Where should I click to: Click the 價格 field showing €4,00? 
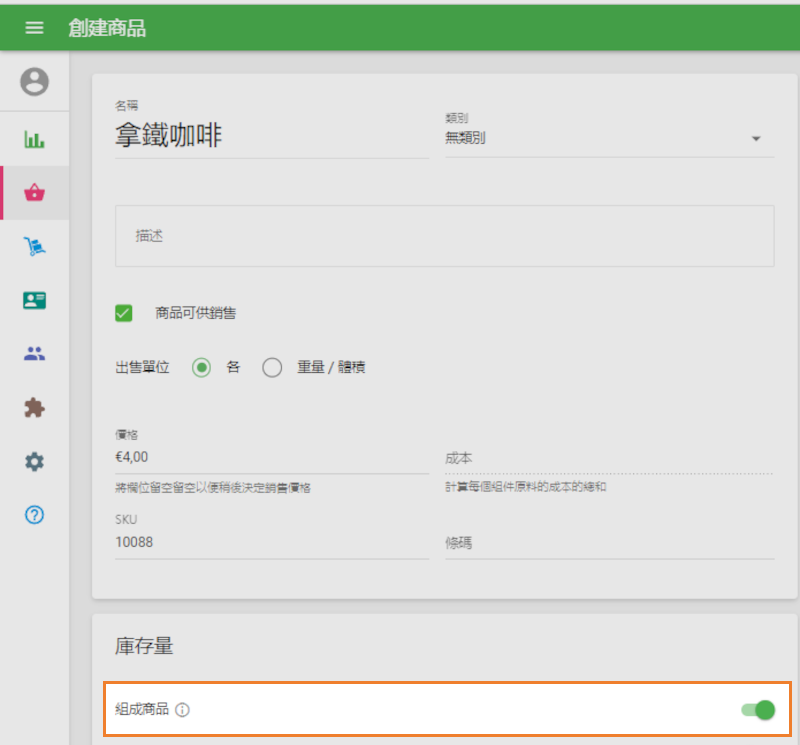pos(272,456)
